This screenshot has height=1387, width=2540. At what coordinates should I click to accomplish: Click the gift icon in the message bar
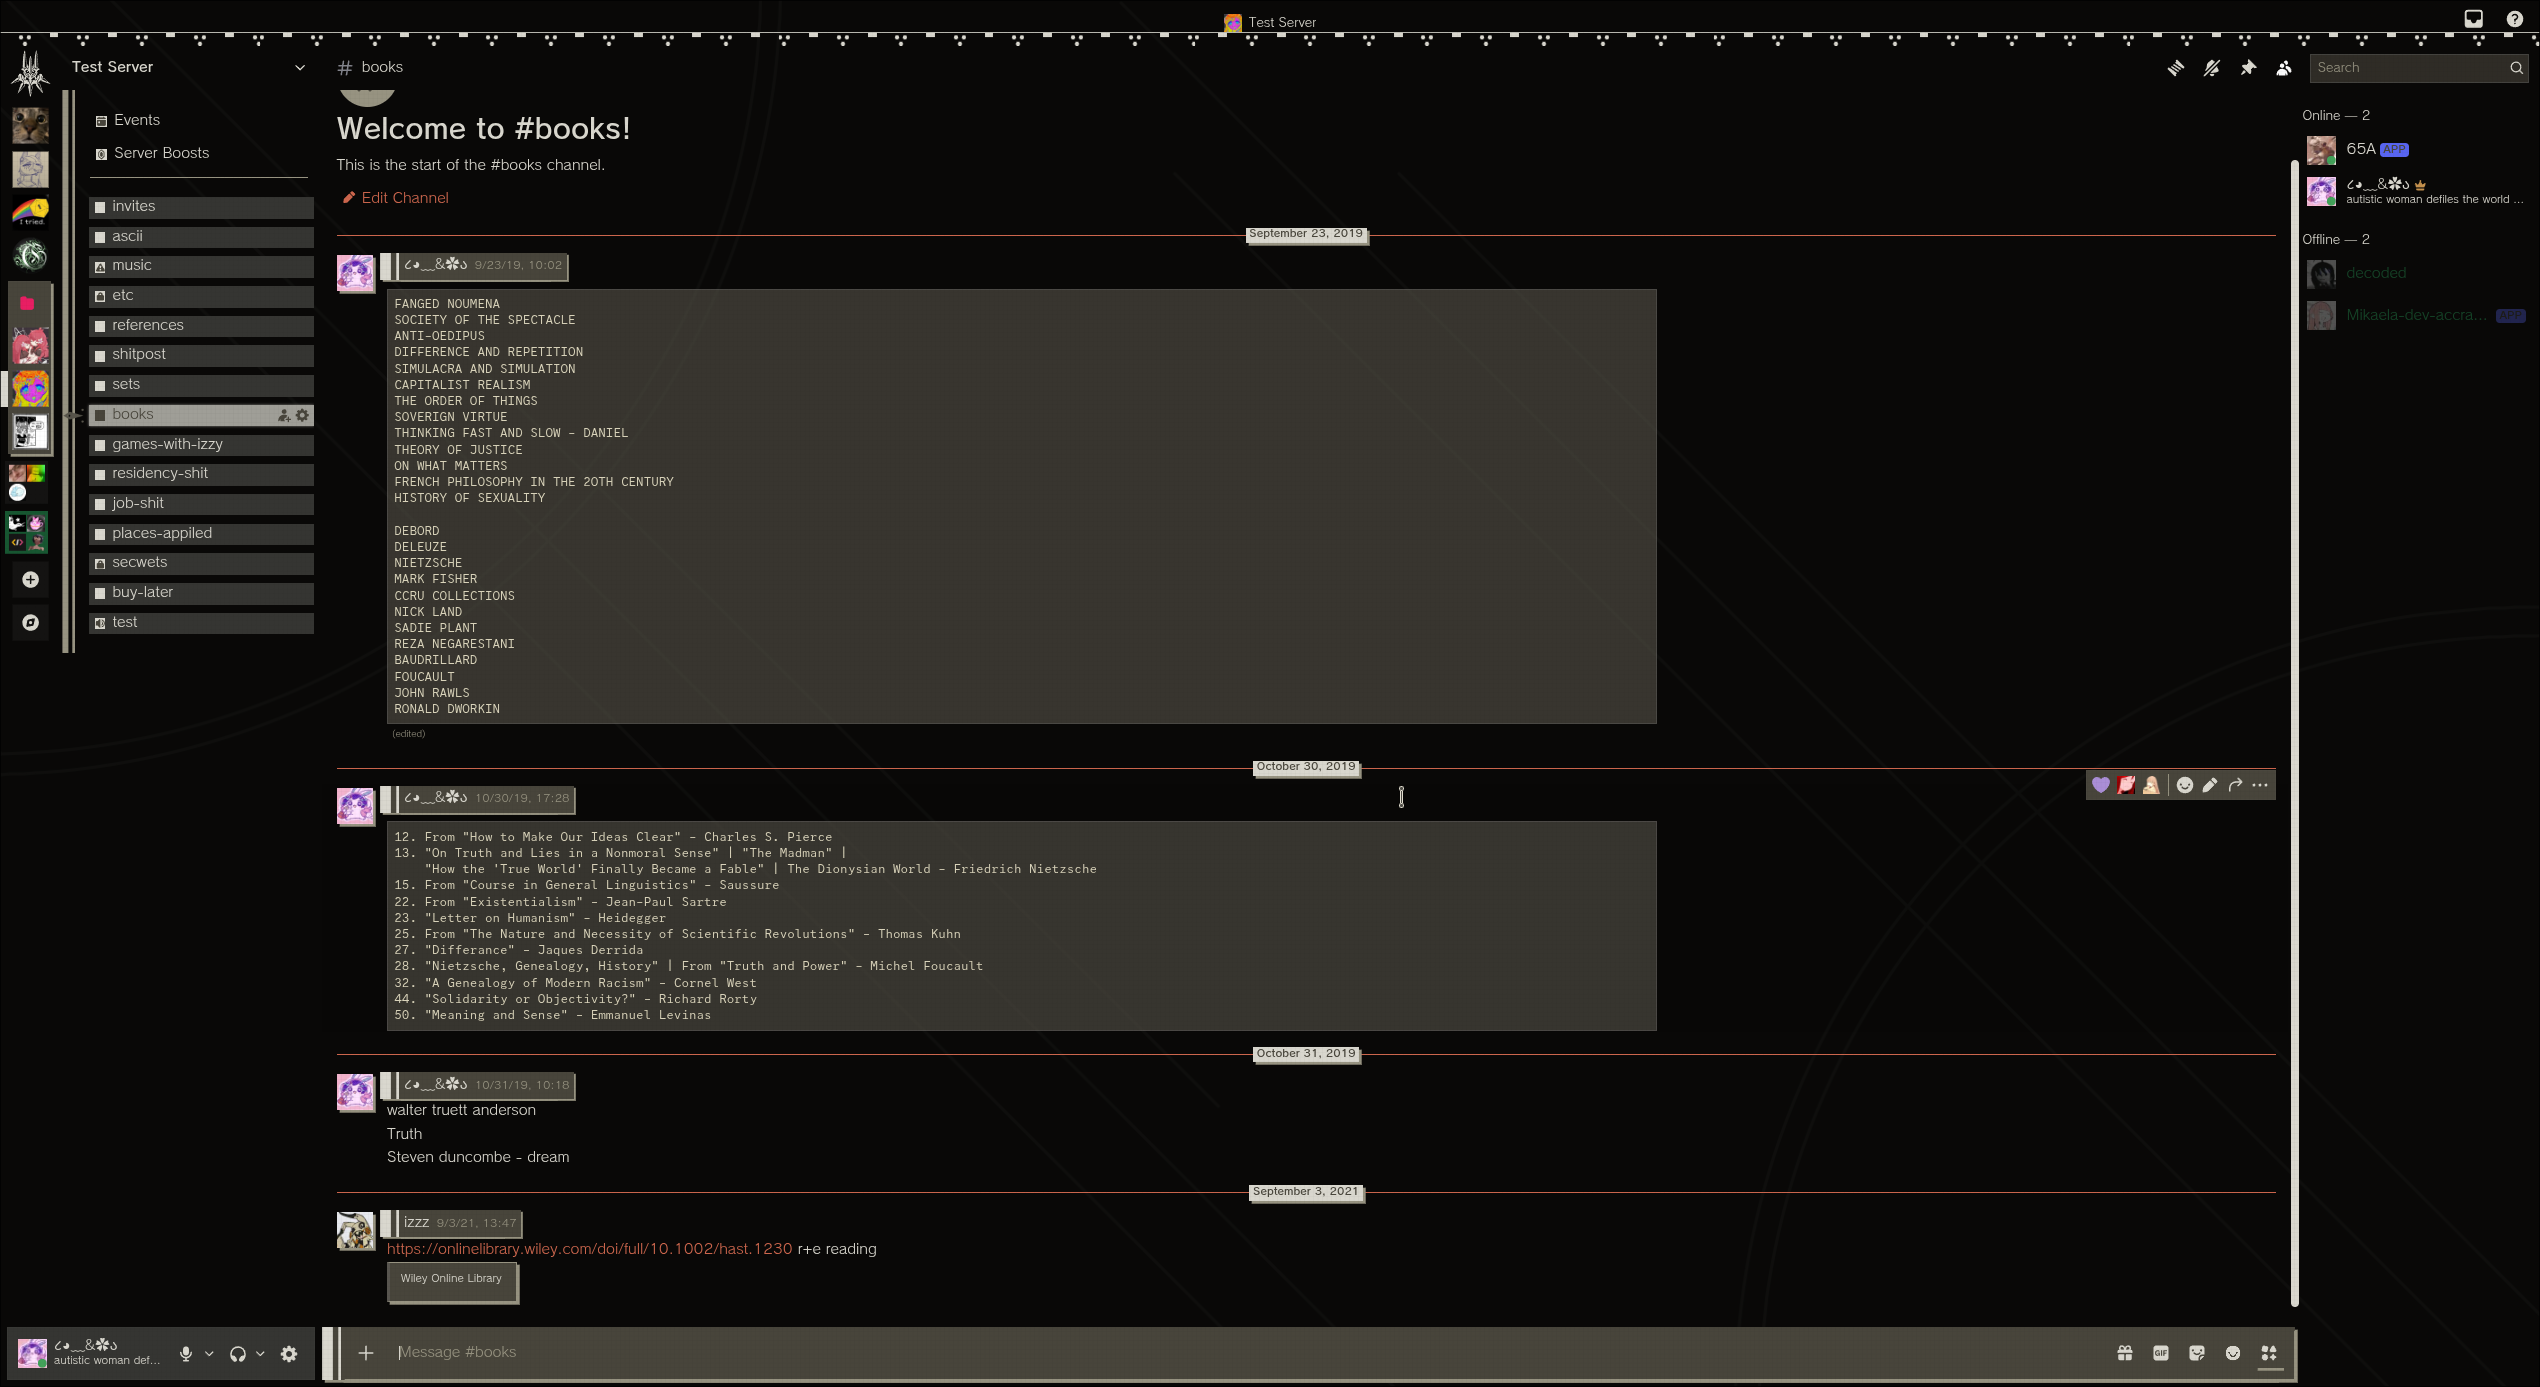pyautogui.click(x=2125, y=1352)
